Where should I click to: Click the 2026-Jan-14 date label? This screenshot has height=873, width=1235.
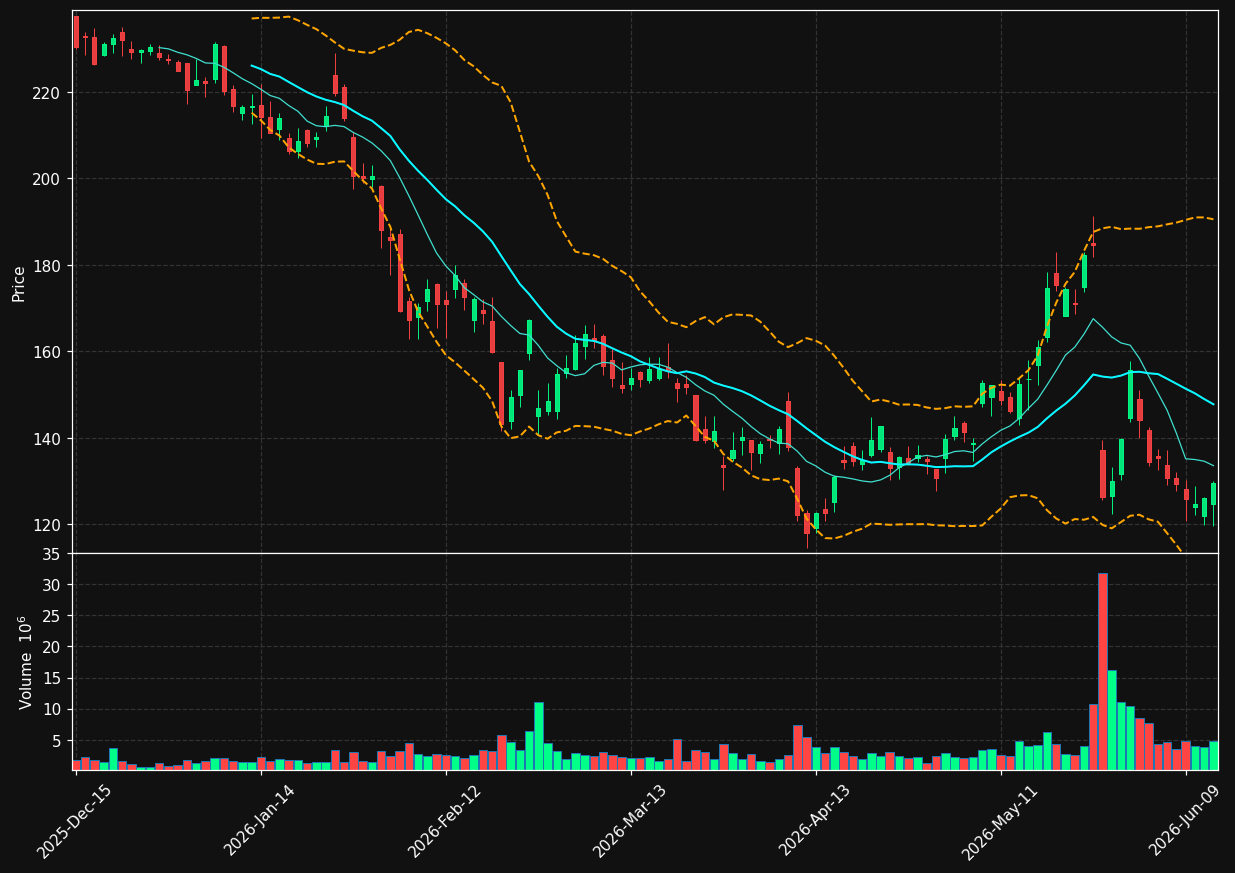[x=260, y=821]
